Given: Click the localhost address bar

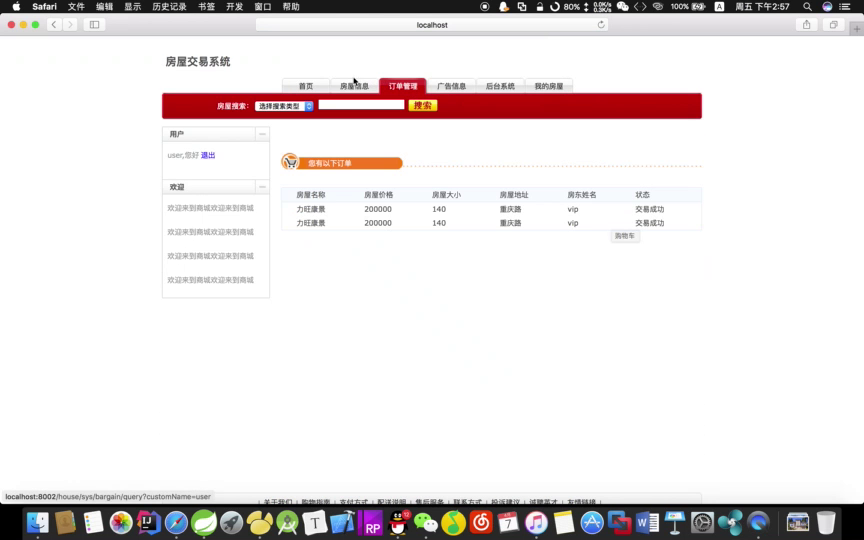Looking at the screenshot, I should tap(431, 25).
